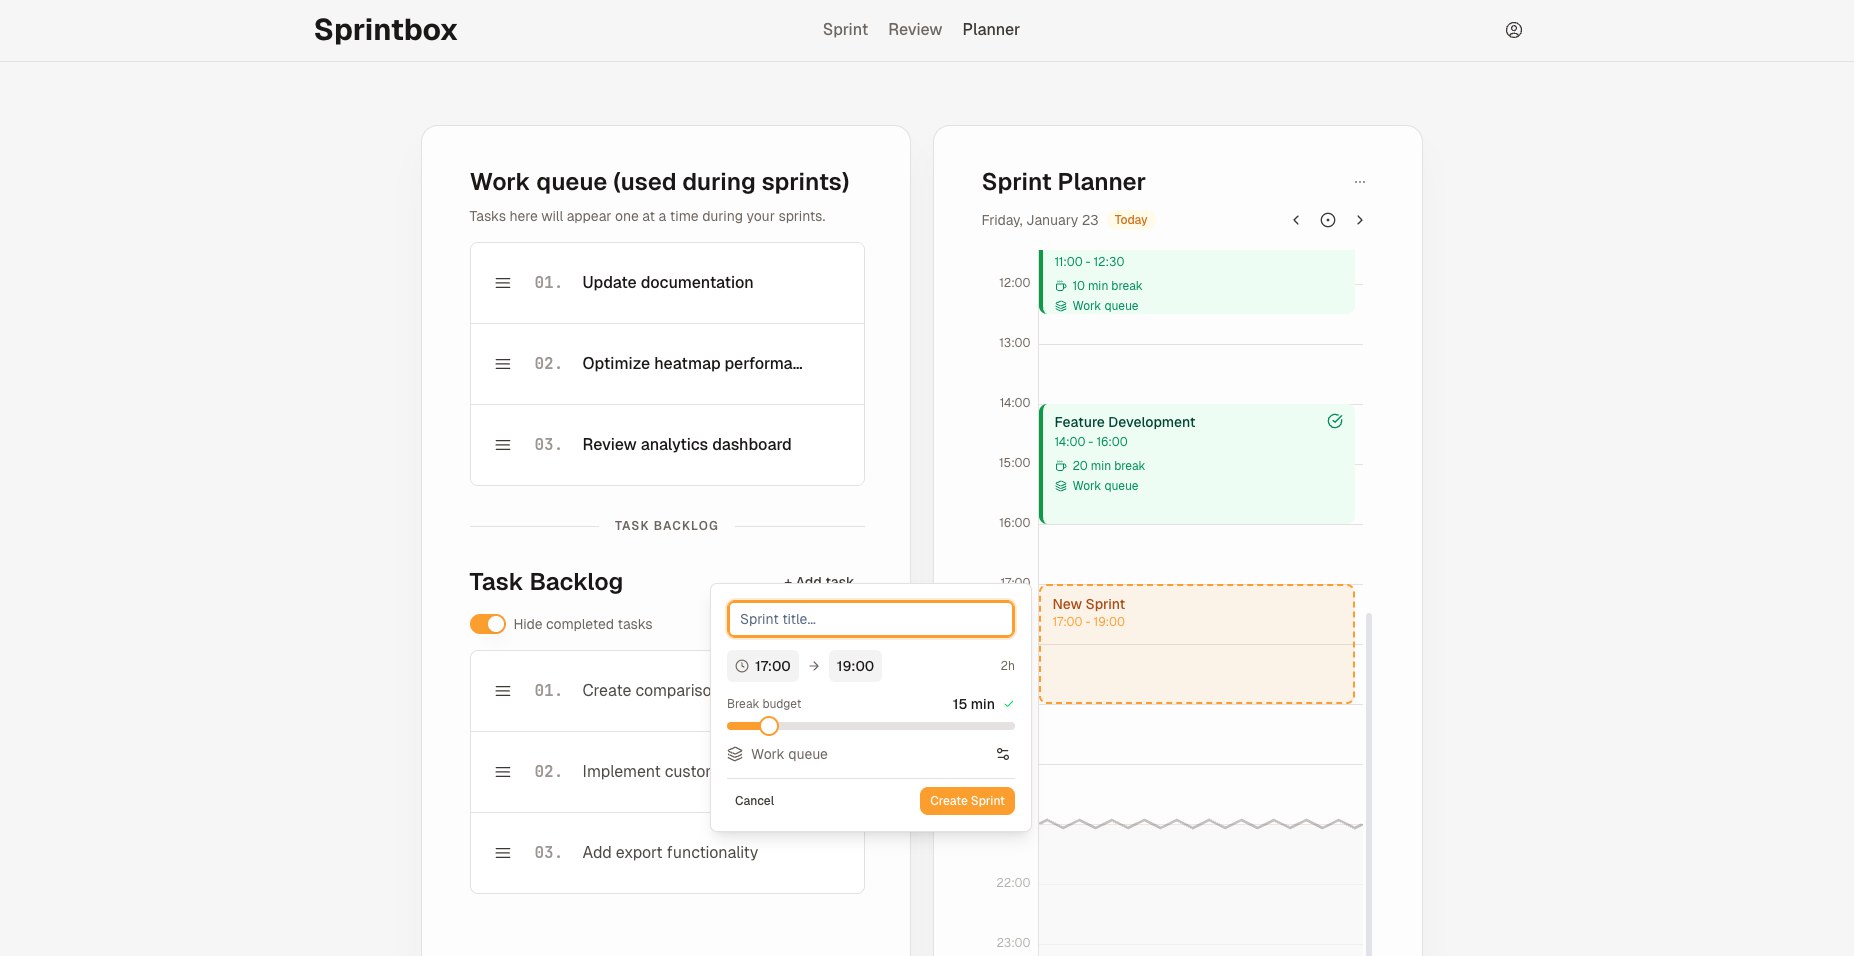Screen dimensions: 1854x956
Task: Toggle Hide completed tasks
Action: [x=487, y=623]
